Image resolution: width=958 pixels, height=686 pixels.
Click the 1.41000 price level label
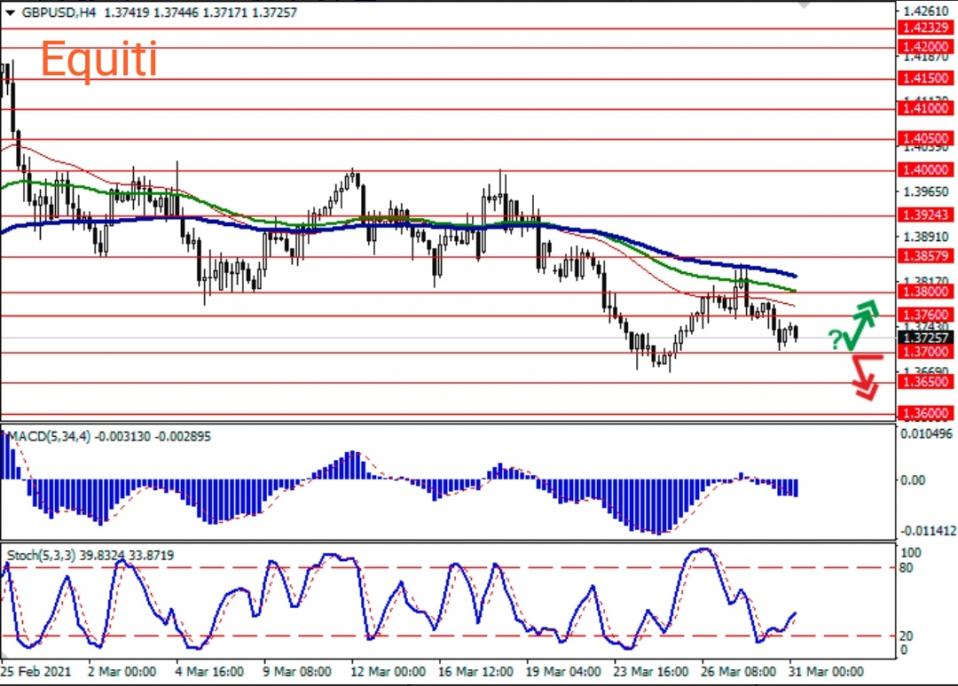click(x=926, y=109)
